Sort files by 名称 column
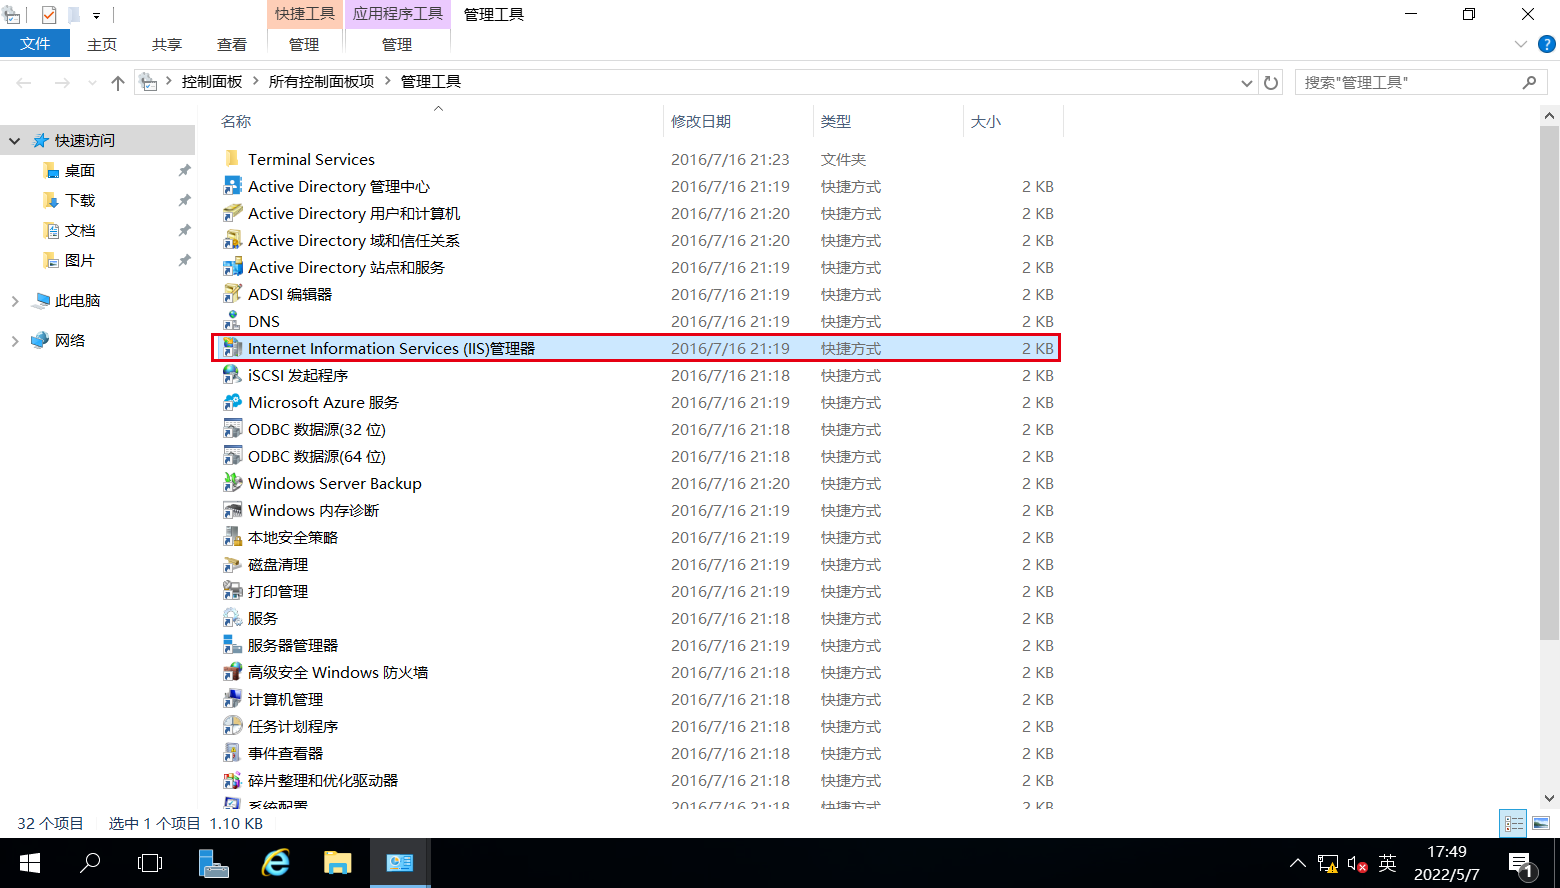 [x=236, y=121]
